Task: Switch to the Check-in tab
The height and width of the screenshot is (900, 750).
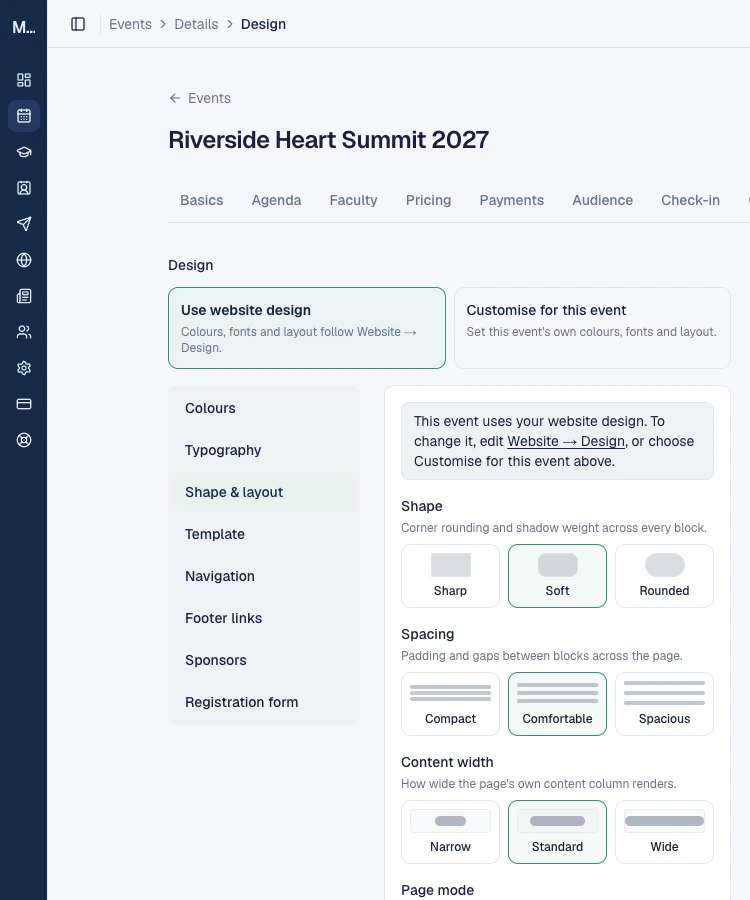Action: tap(690, 200)
